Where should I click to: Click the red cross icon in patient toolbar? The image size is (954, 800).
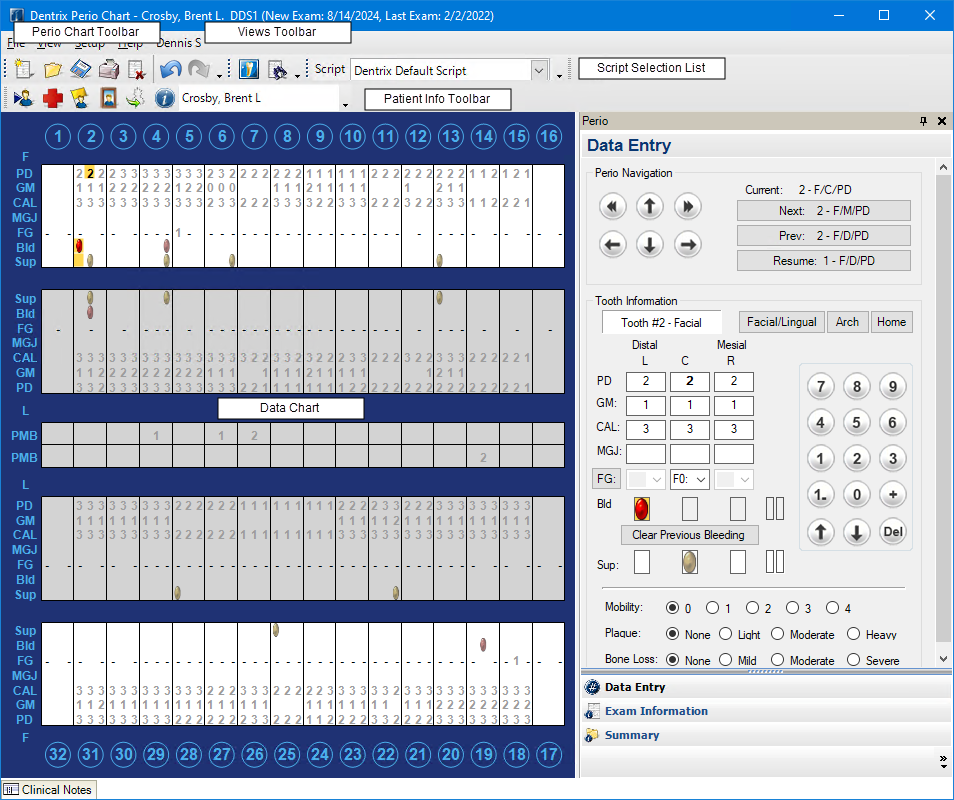click(52, 98)
